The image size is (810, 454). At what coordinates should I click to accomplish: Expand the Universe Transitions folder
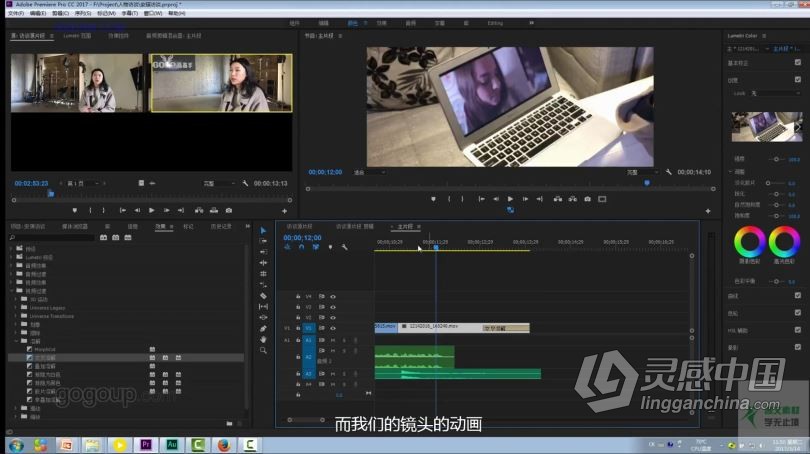16,316
